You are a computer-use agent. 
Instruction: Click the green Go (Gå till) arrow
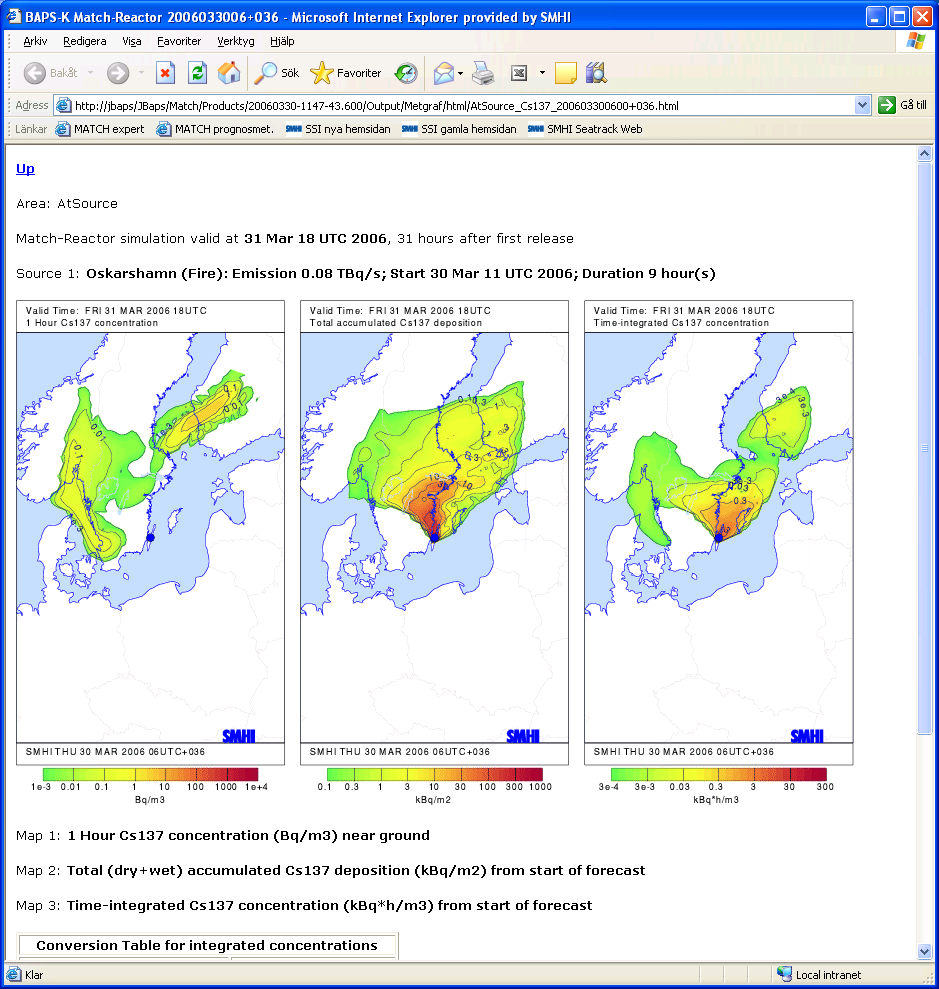coord(887,105)
